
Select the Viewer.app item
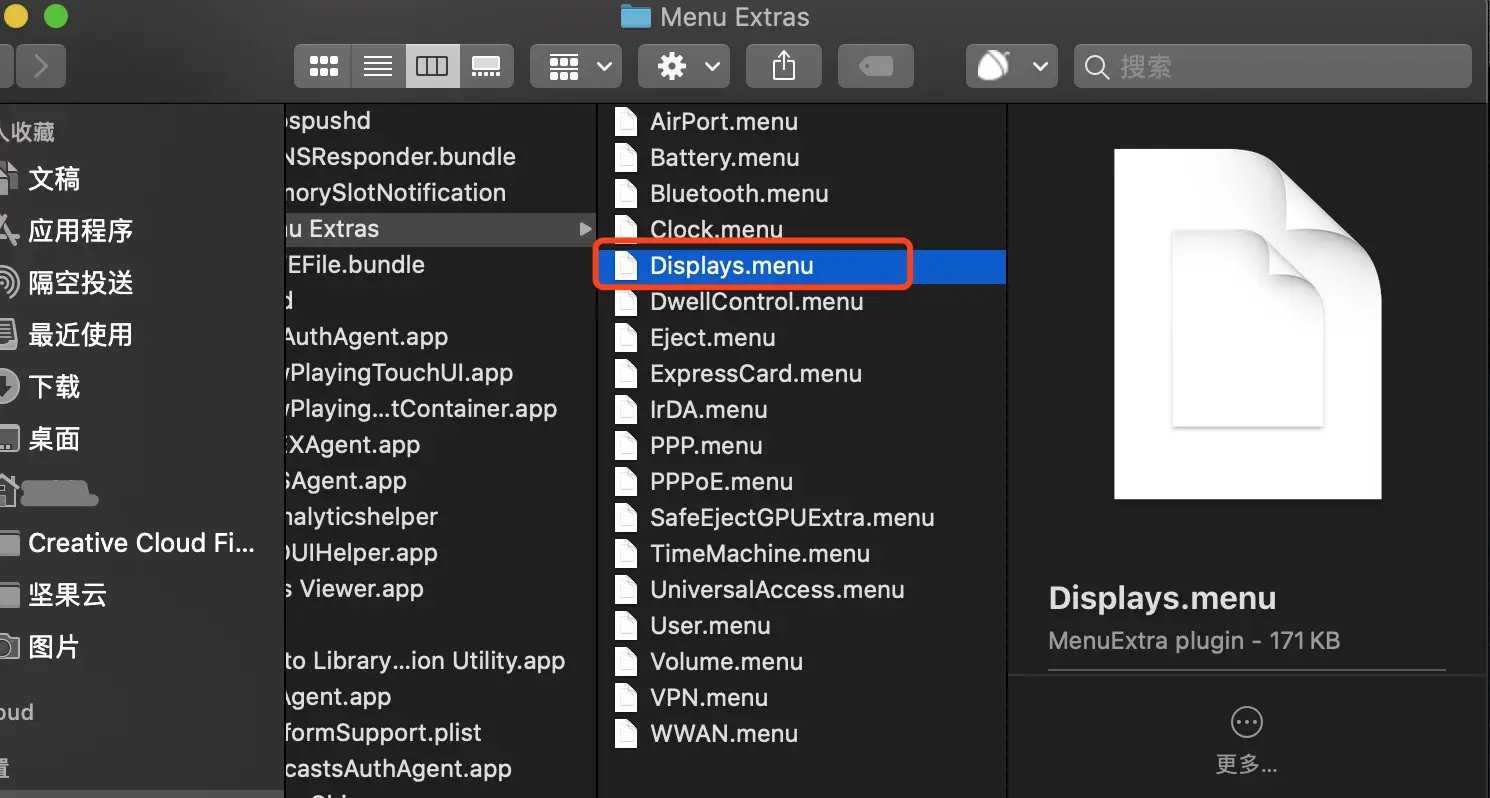[x=355, y=589]
